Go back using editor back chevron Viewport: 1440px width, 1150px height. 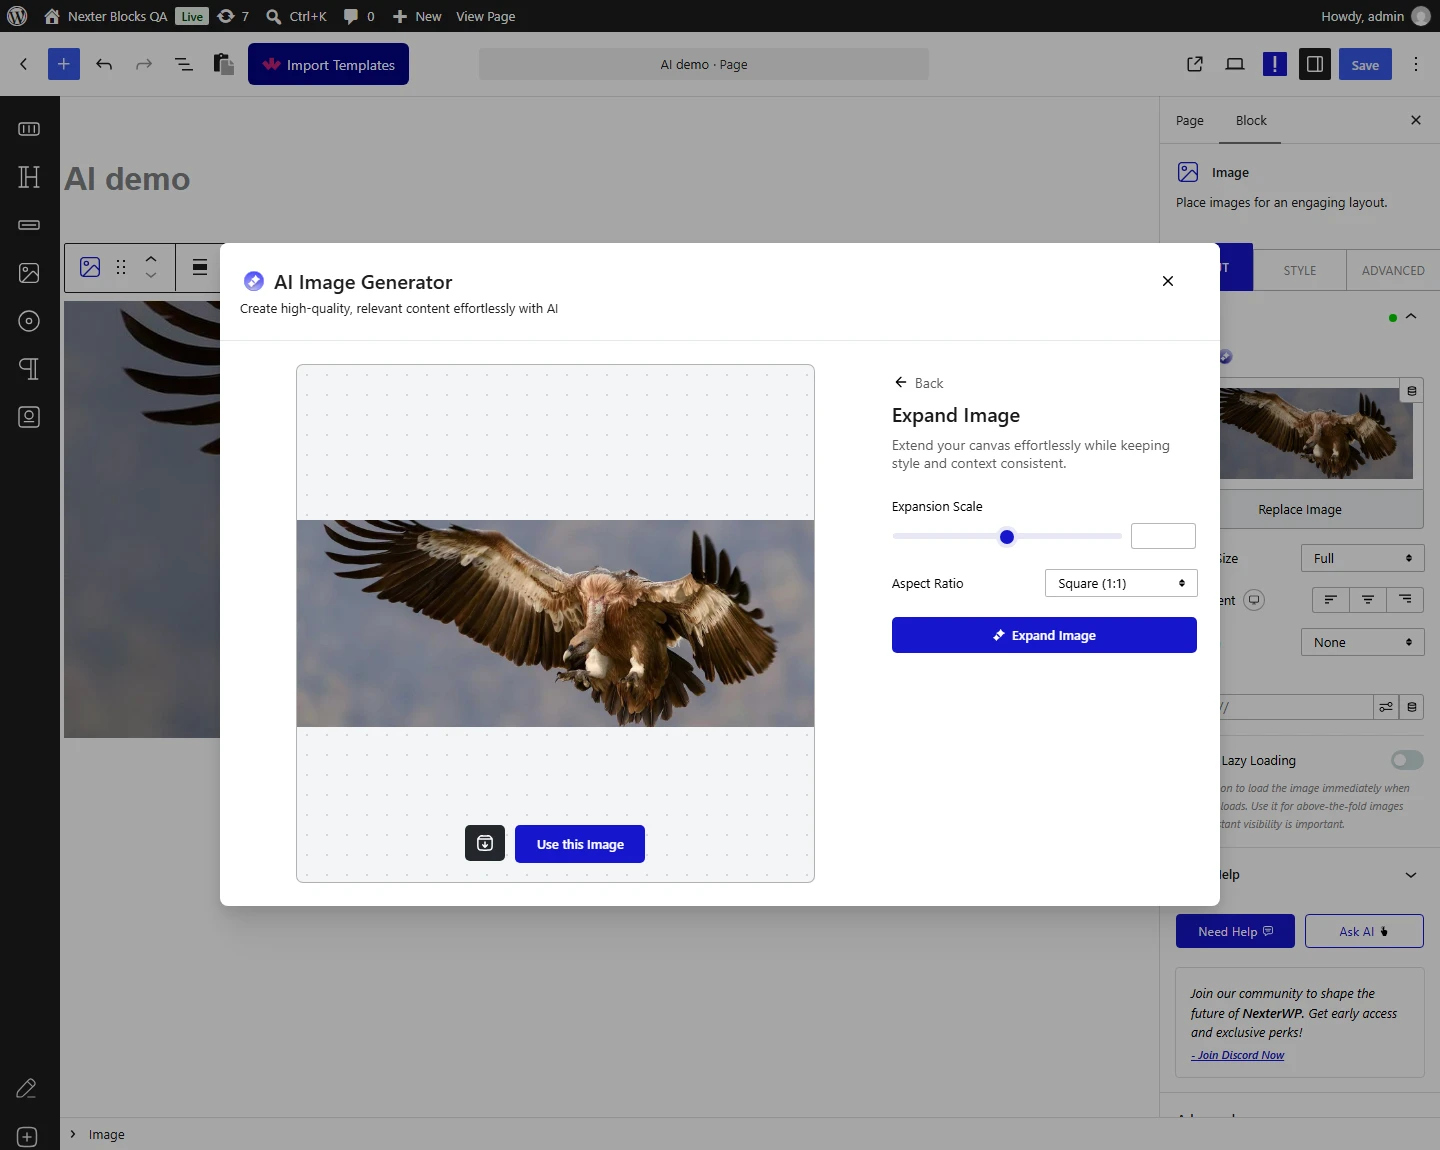pyautogui.click(x=24, y=64)
